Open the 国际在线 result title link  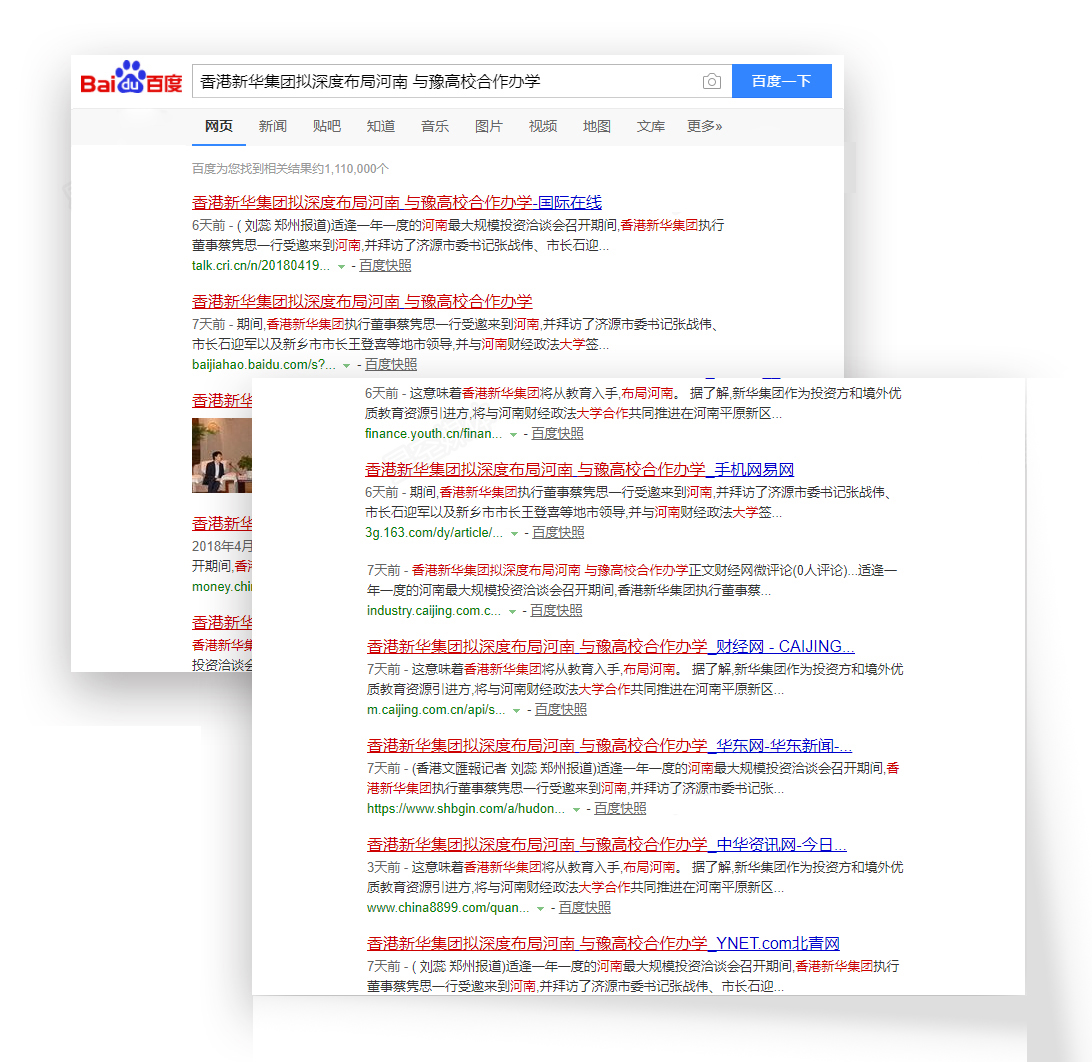[397, 203]
